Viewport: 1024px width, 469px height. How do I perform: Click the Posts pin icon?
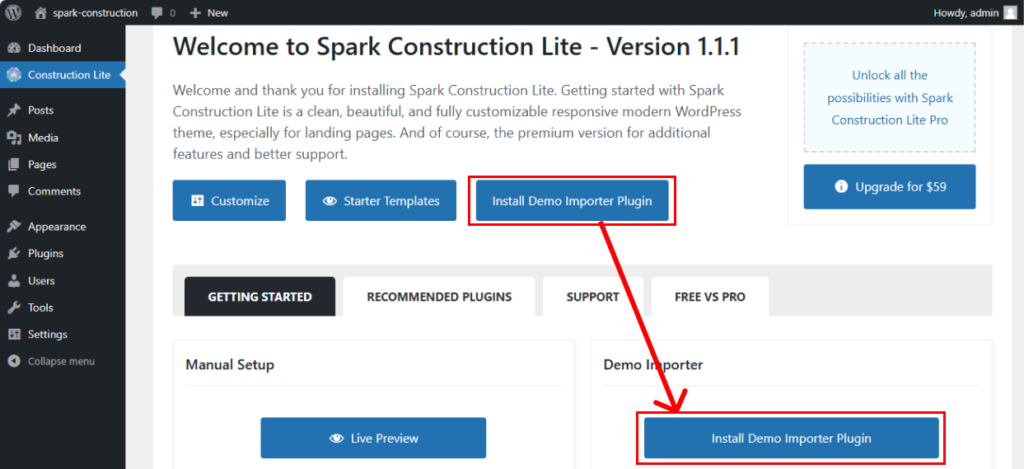pos(13,110)
